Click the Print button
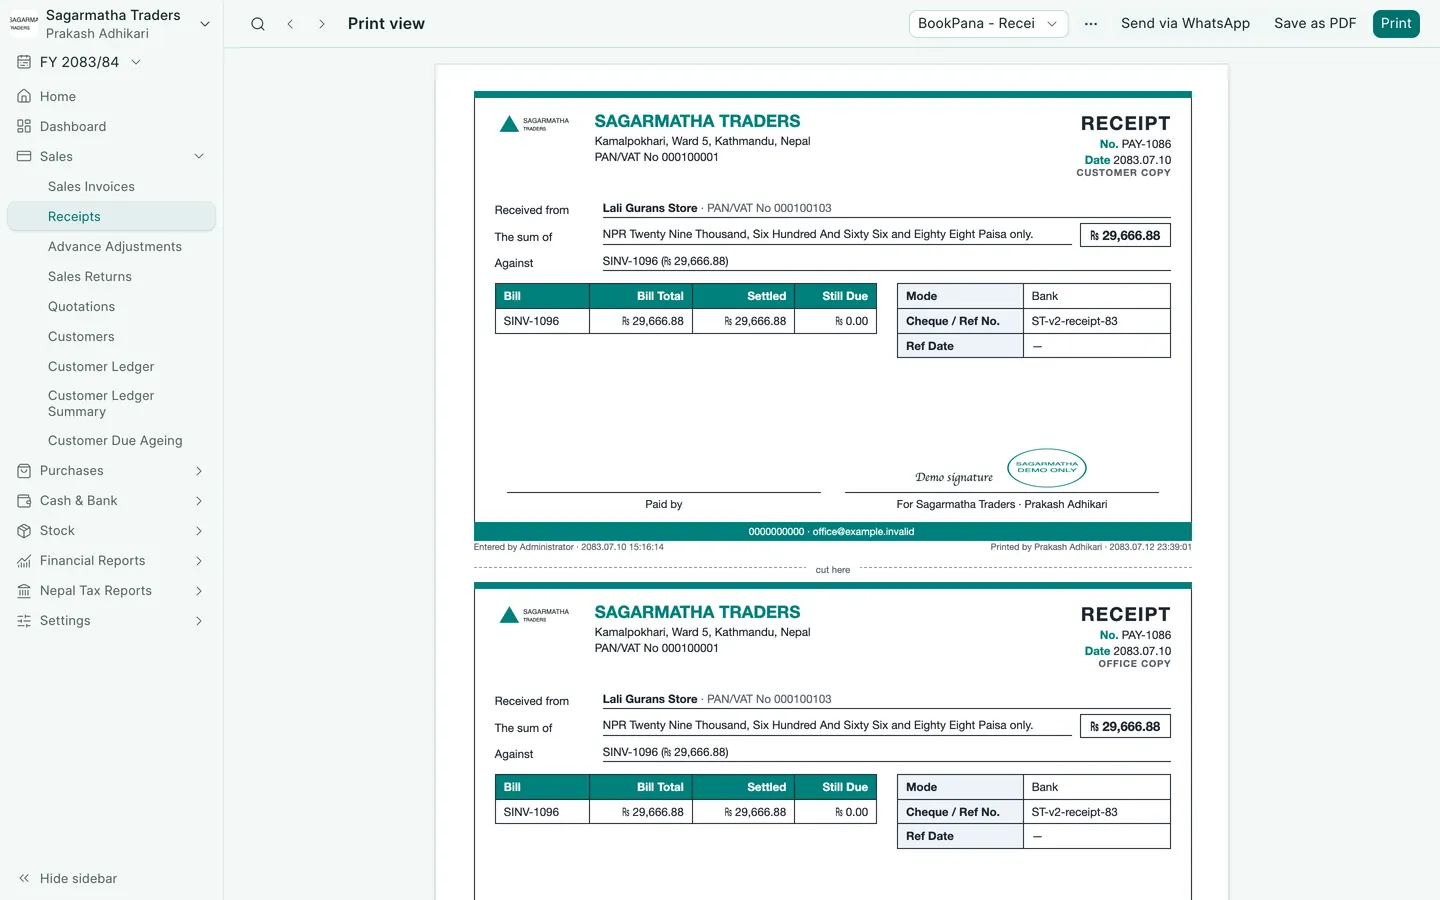 click(x=1396, y=24)
